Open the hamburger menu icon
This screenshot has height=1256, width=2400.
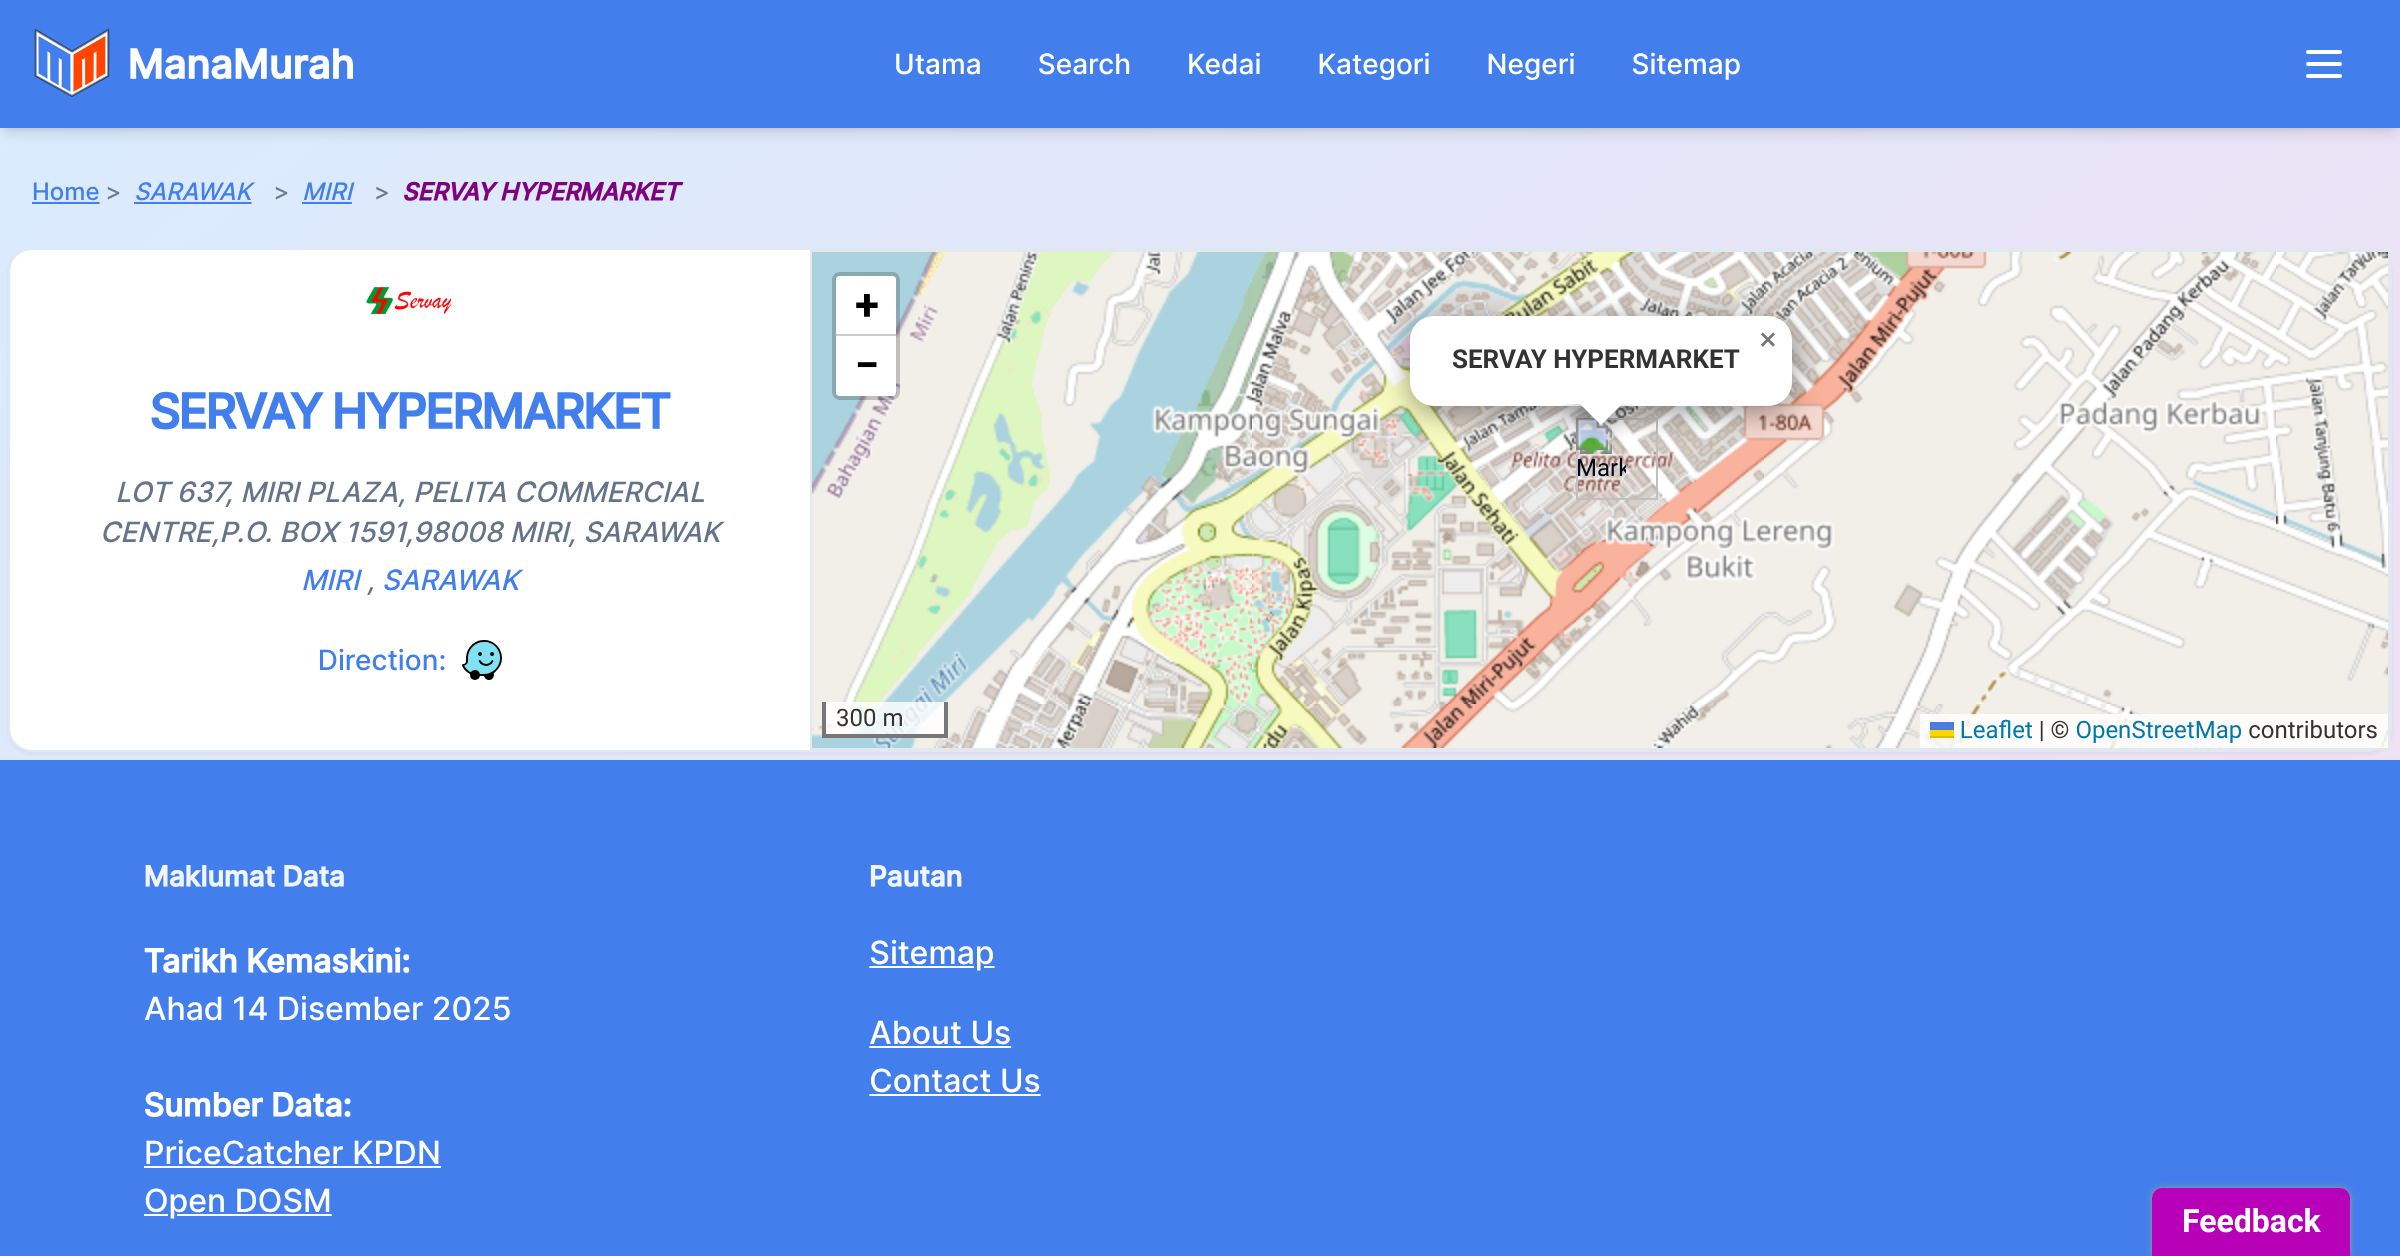[2323, 64]
